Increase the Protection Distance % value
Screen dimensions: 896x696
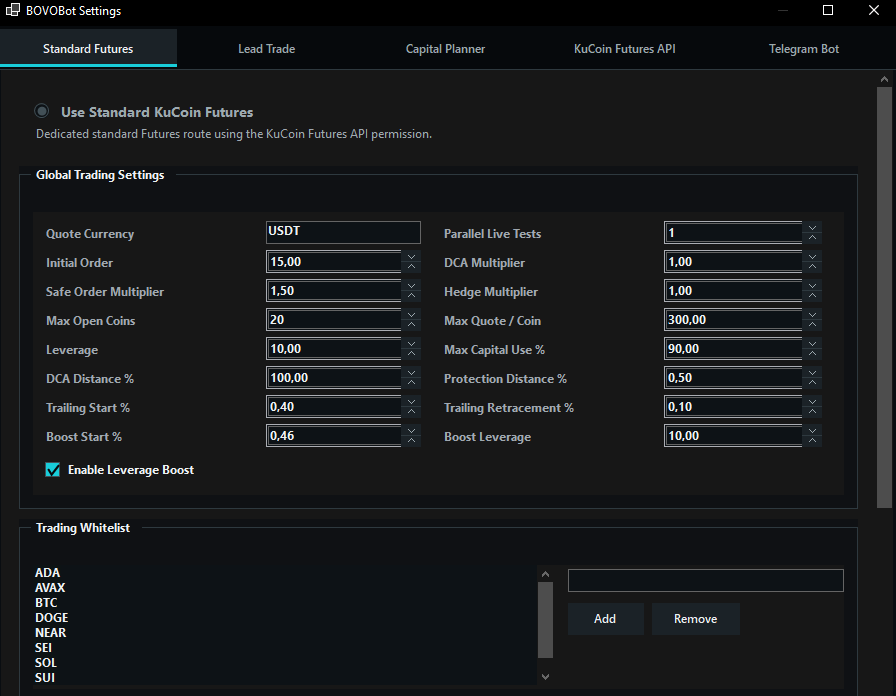pyautogui.click(x=812, y=383)
